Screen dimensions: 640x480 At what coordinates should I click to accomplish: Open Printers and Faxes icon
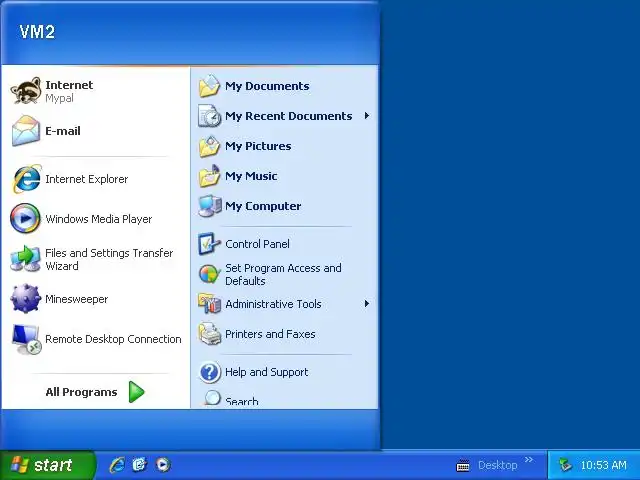coord(209,334)
